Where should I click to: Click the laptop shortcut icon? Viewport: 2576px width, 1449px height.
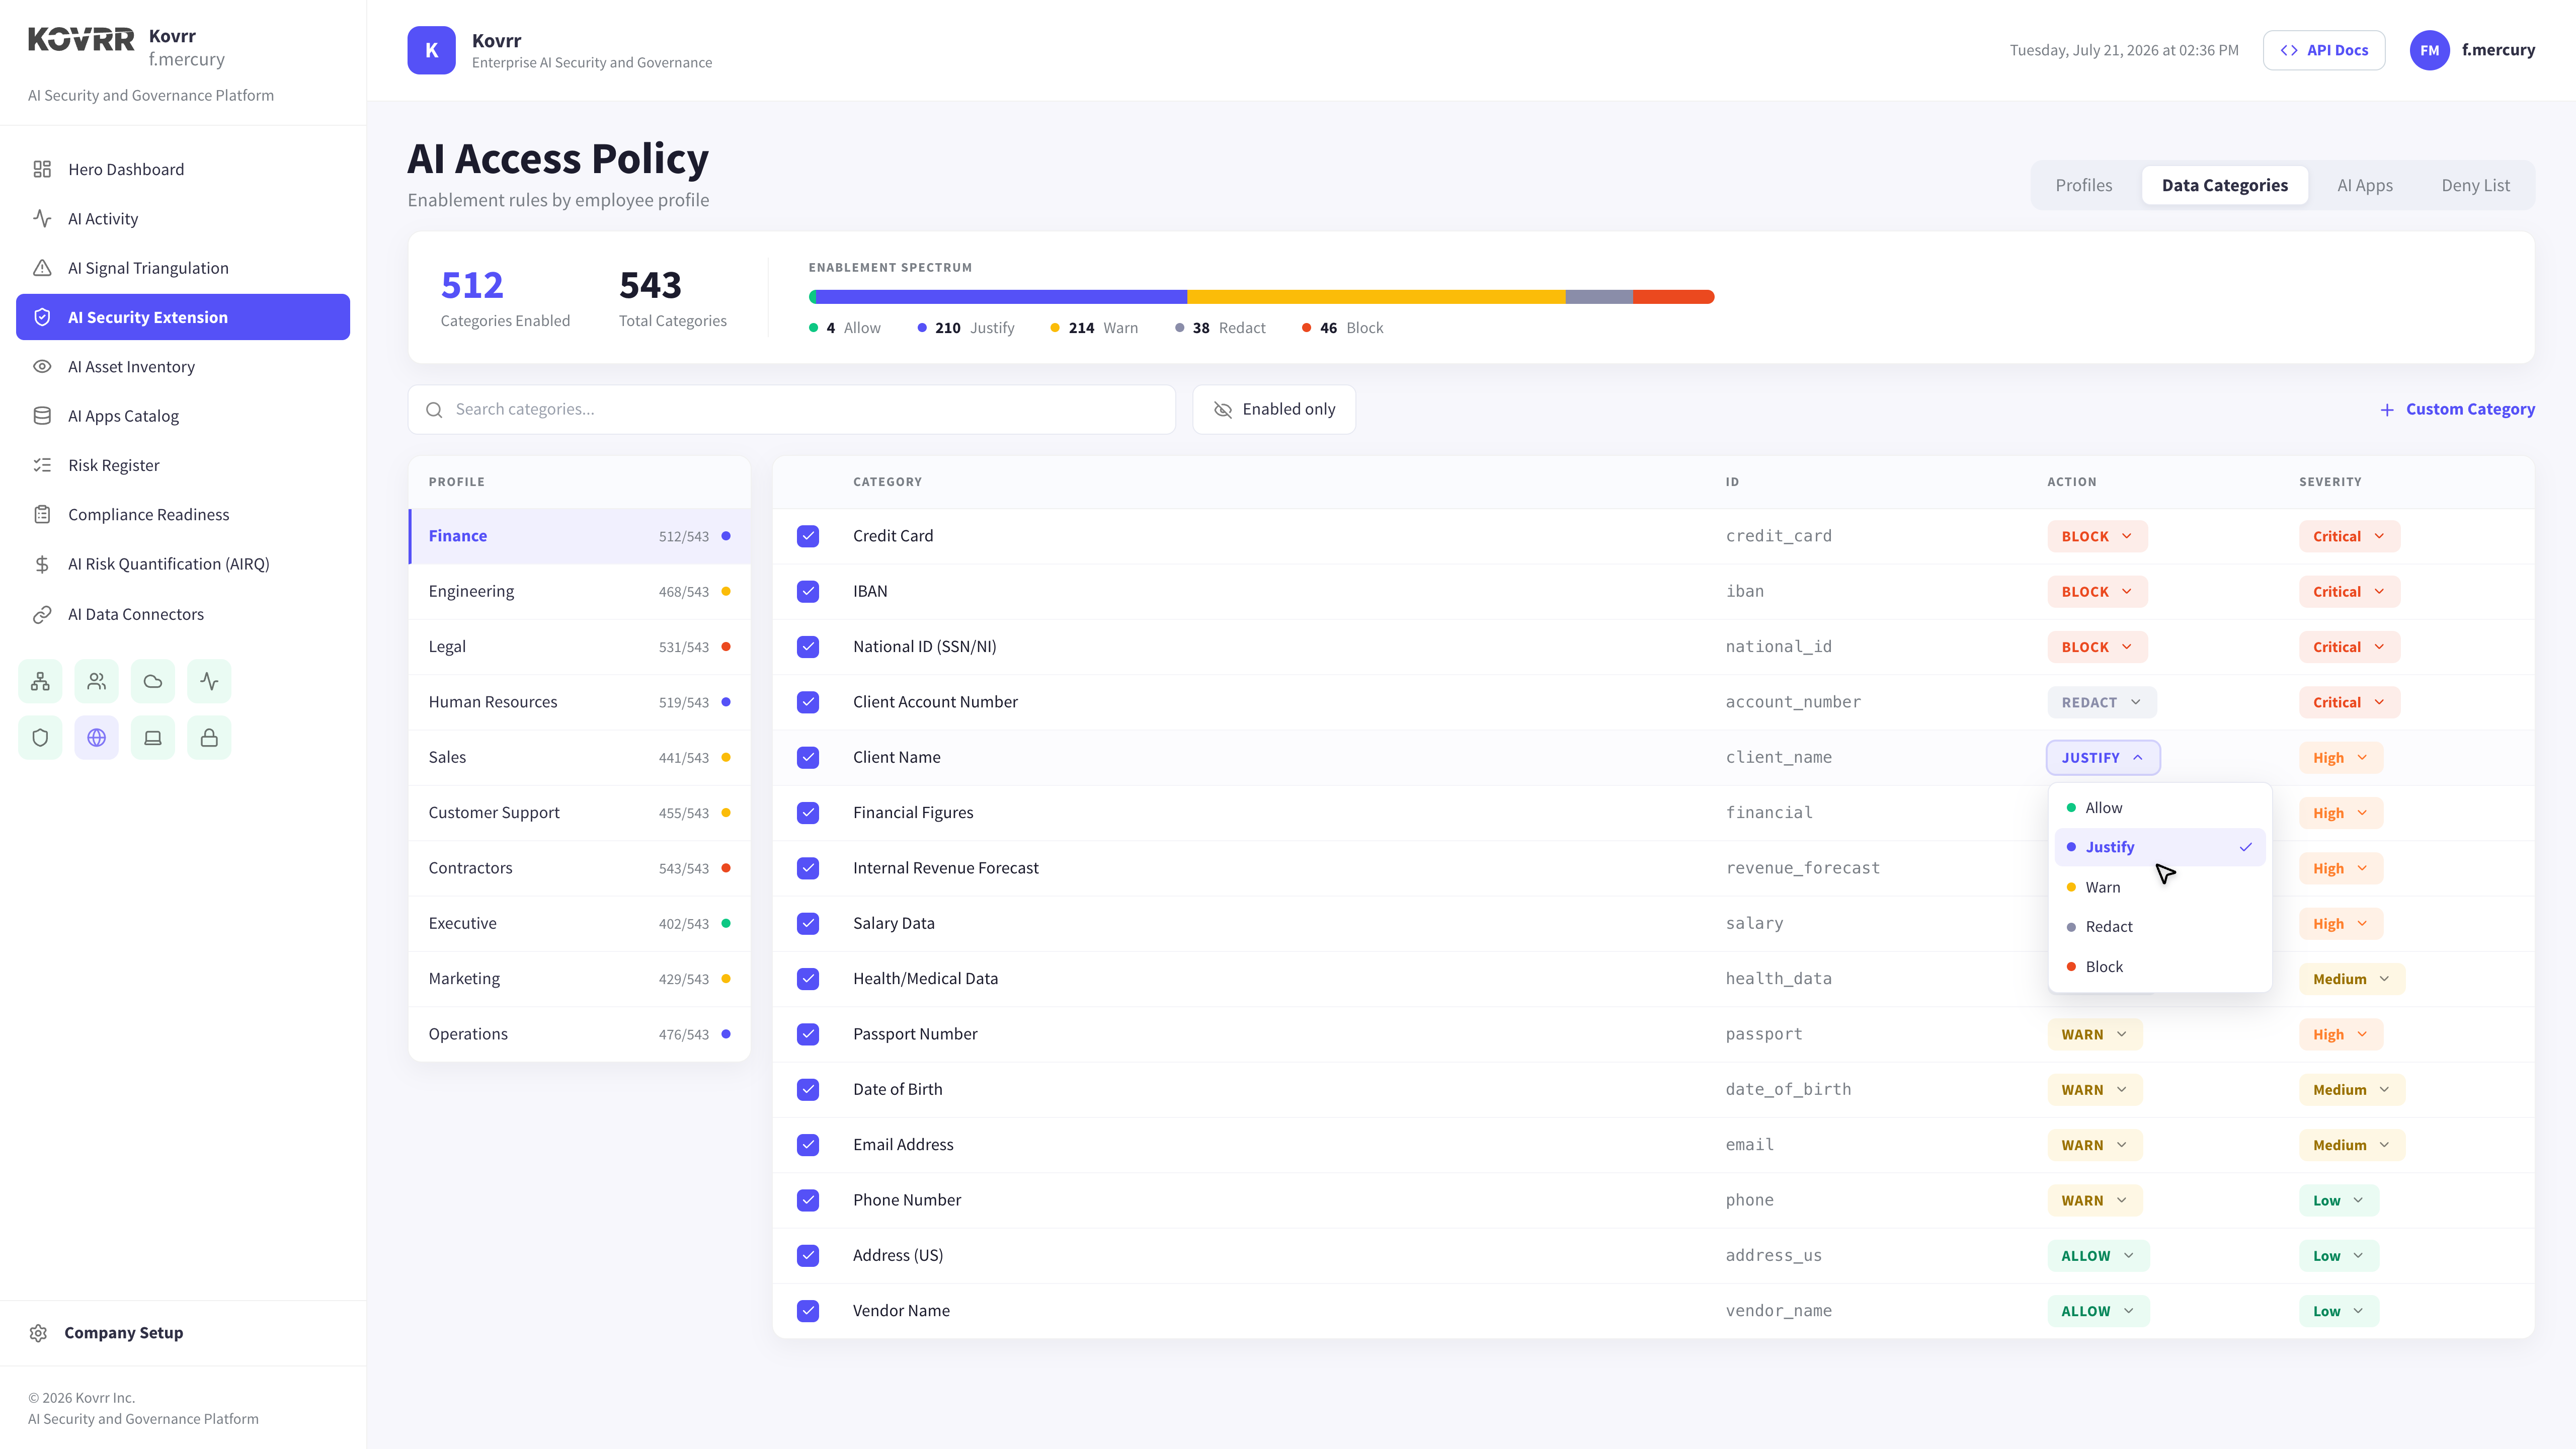[x=153, y=737]
